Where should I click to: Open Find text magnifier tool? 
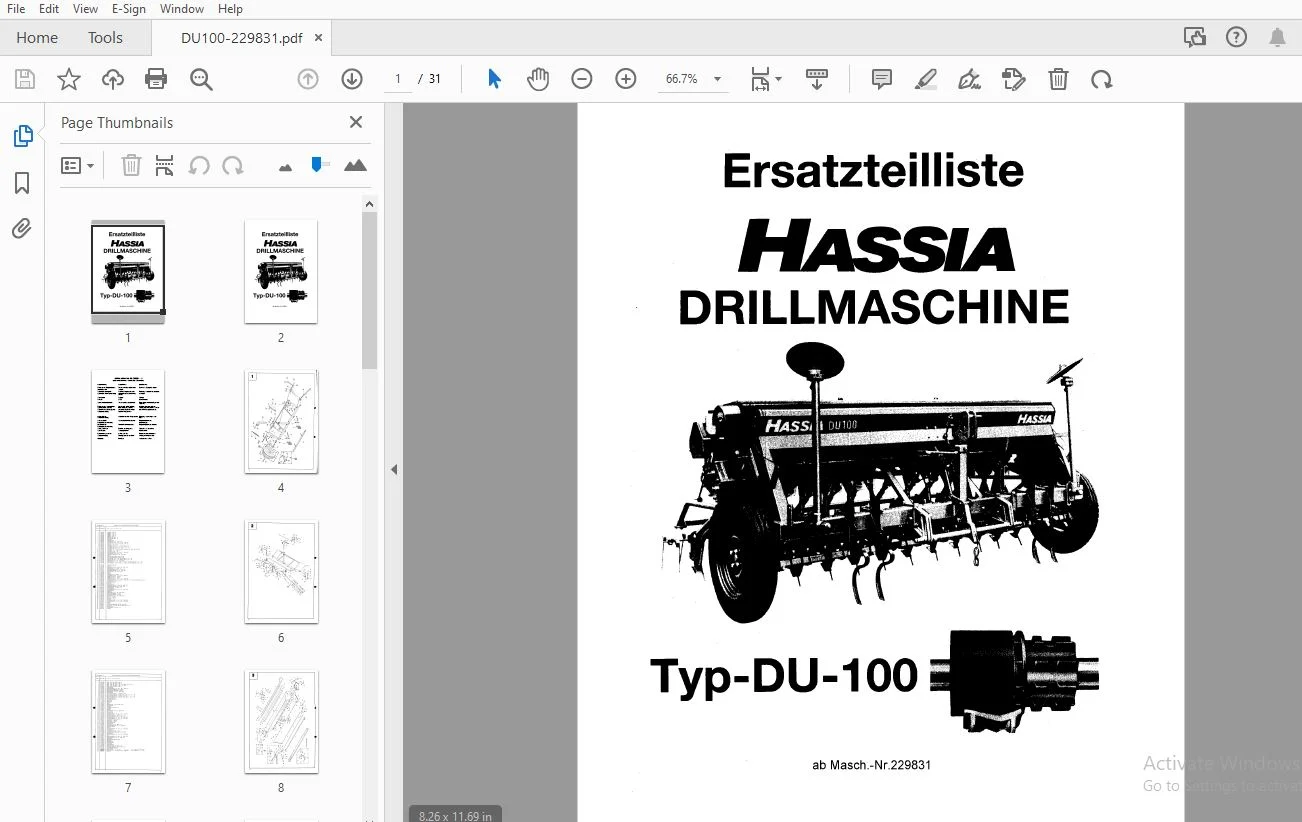pyautogui.click(x=201, y=79)
